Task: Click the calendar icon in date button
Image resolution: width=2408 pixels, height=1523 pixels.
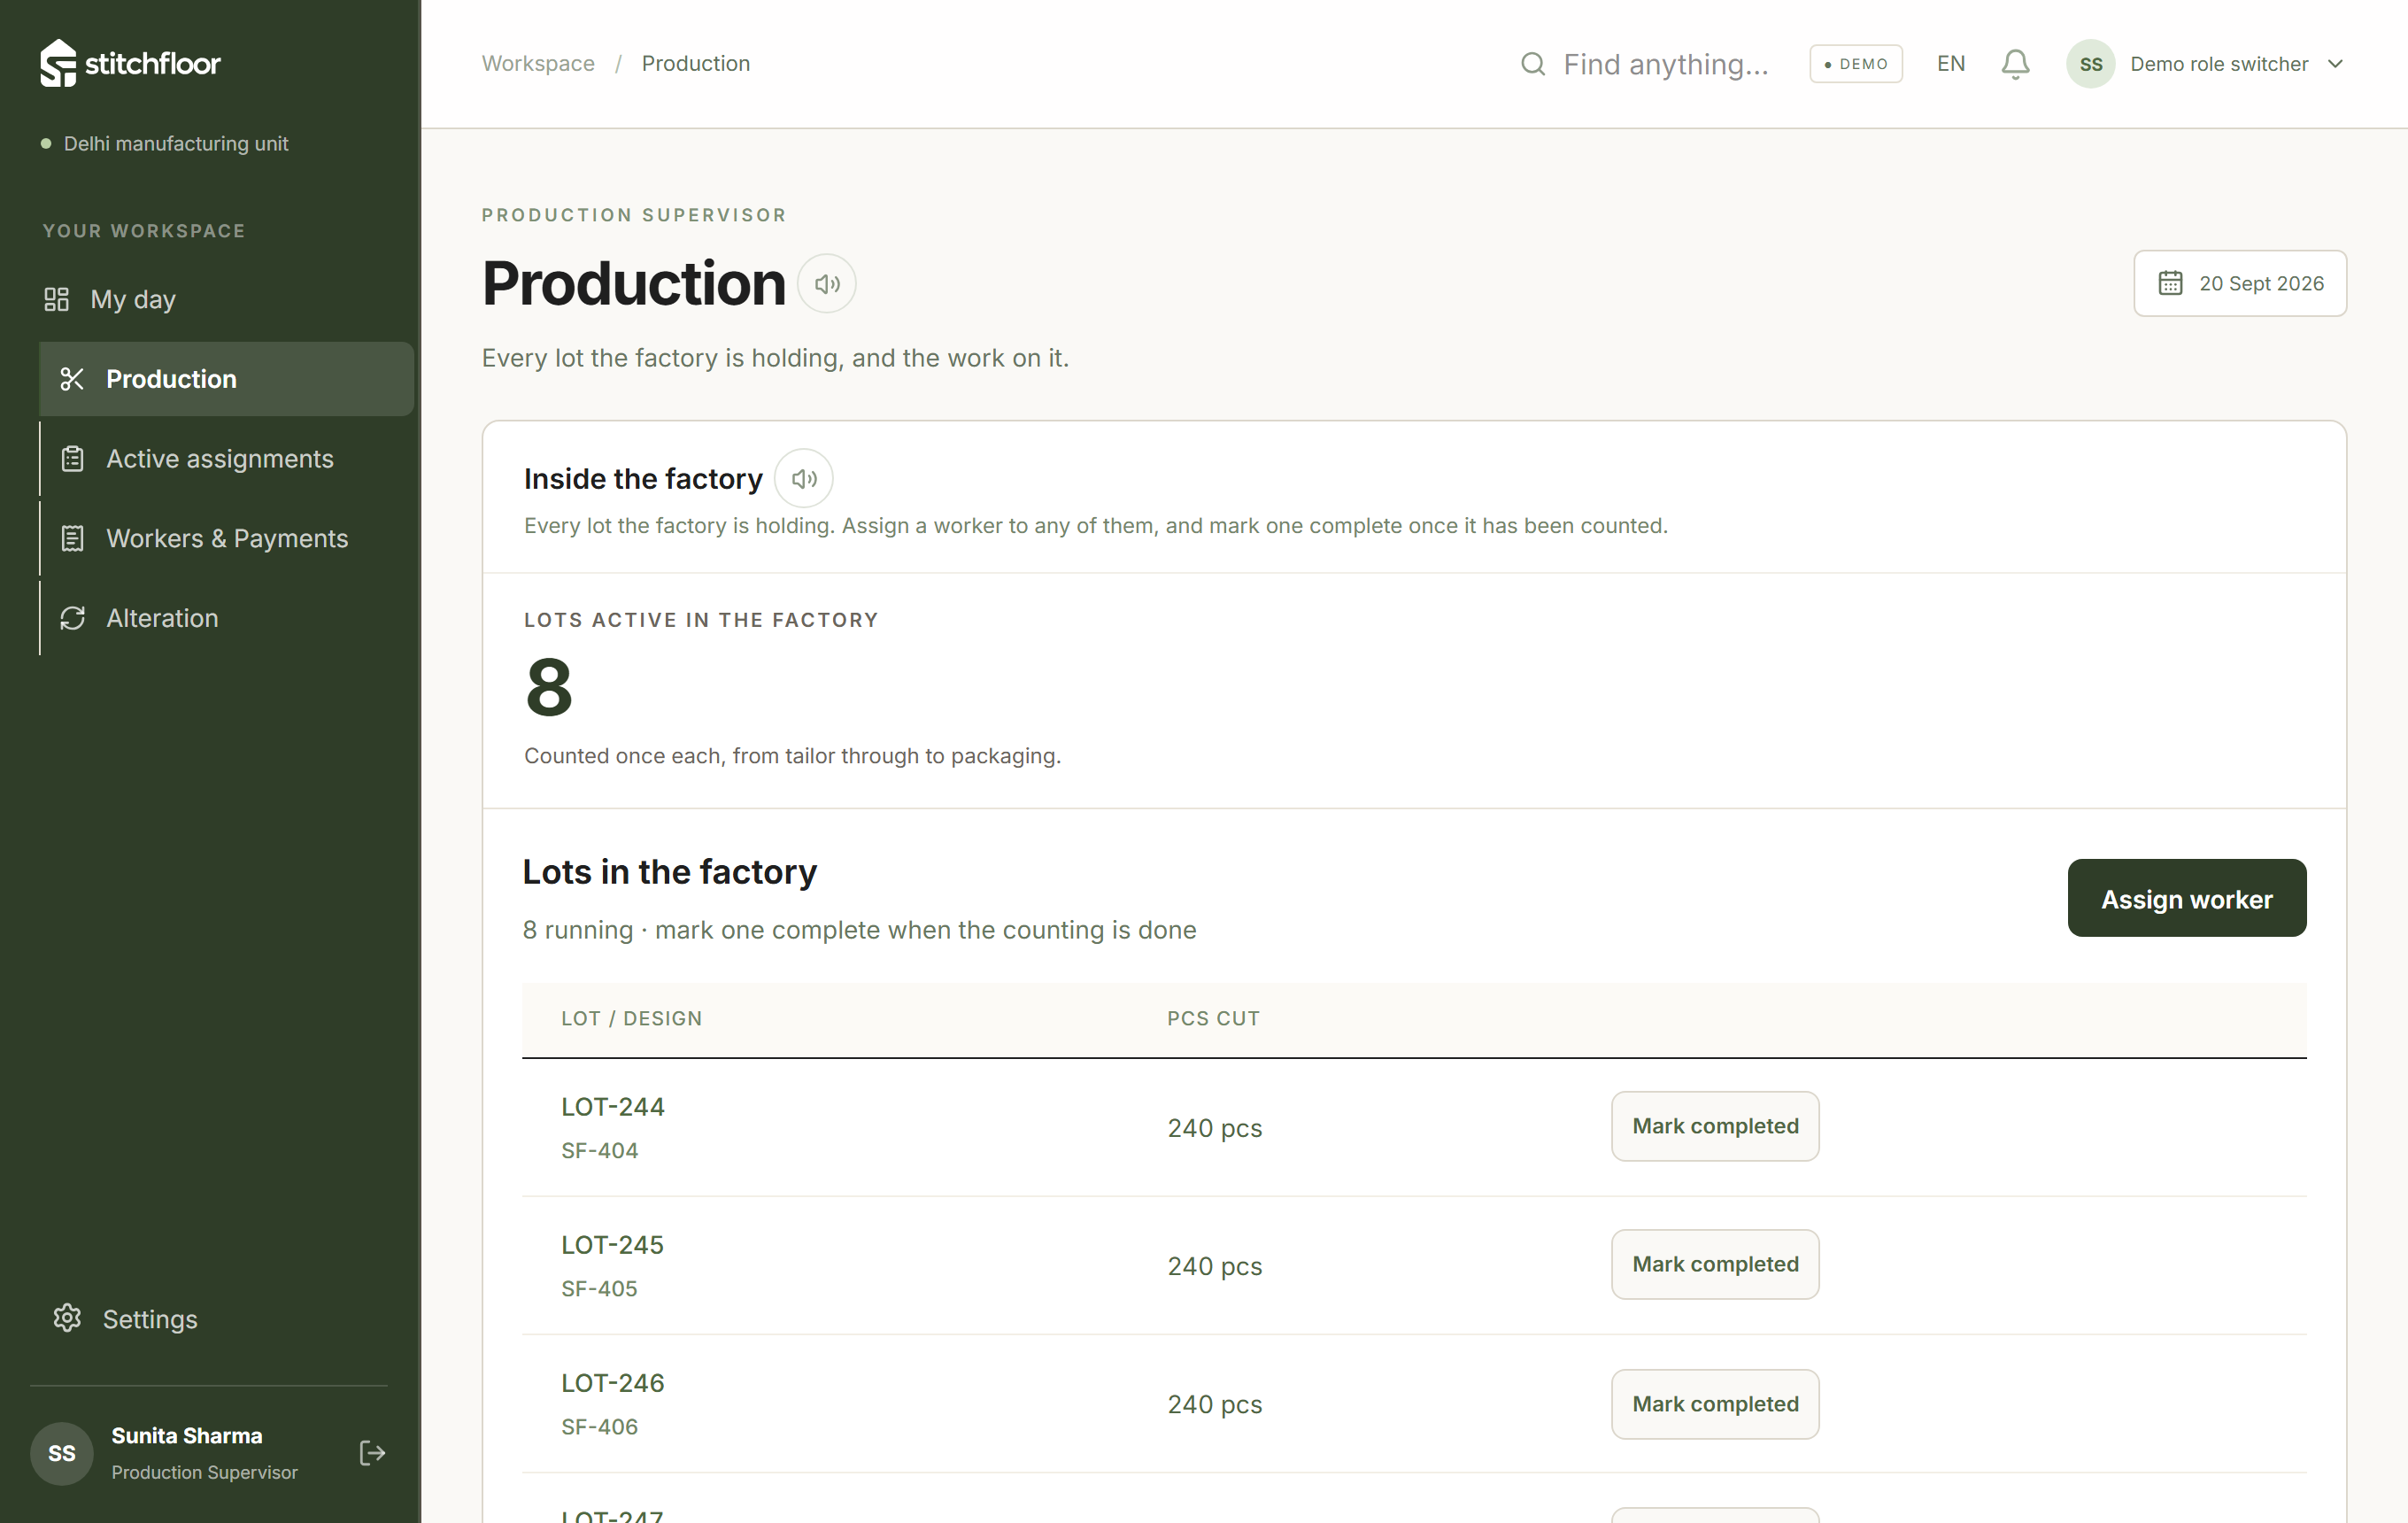Action: tap(2170, 284)
